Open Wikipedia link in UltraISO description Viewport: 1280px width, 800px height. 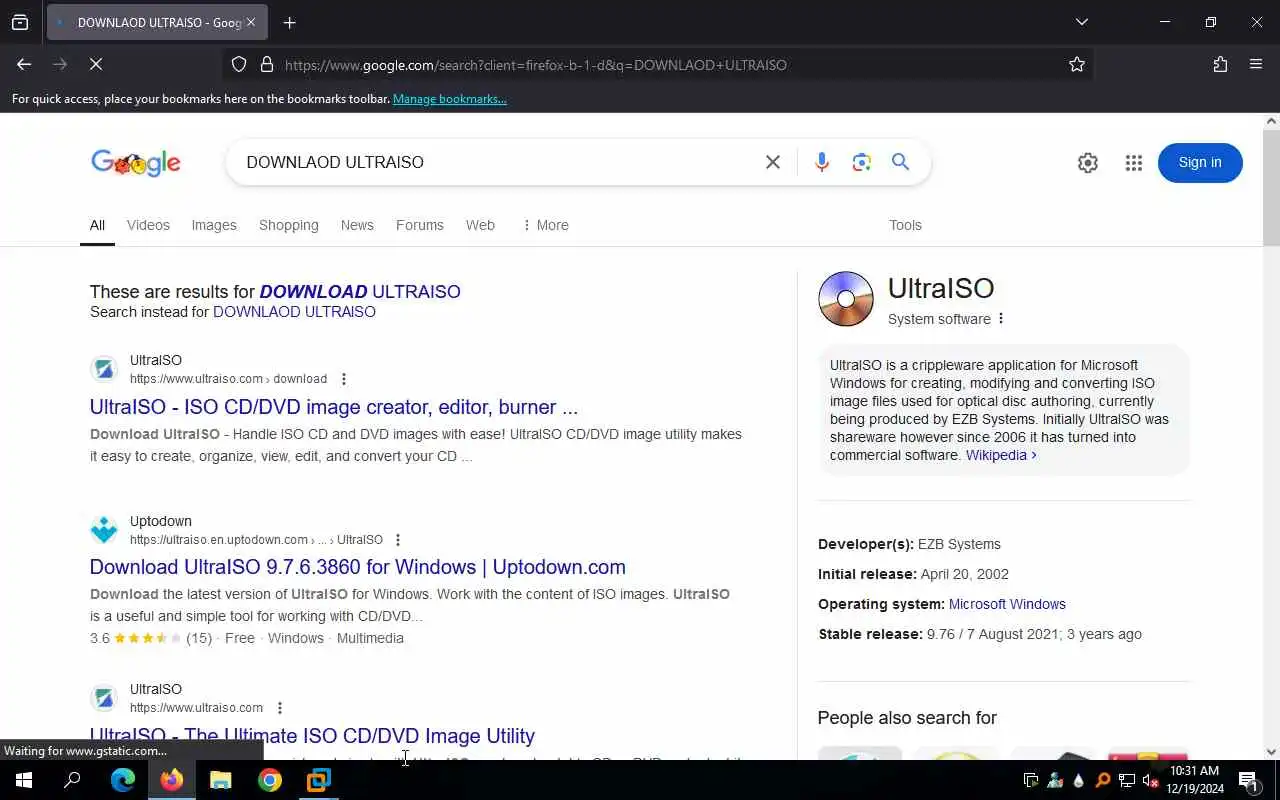point(1001,455)
